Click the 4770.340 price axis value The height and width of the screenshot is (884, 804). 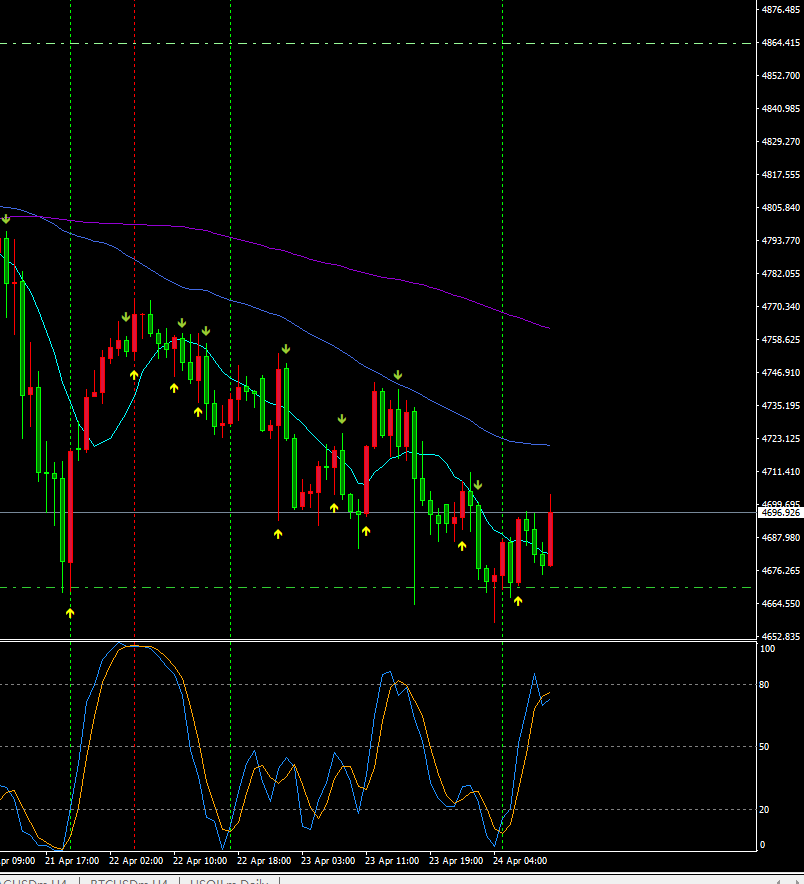click(x=780, y=306)
